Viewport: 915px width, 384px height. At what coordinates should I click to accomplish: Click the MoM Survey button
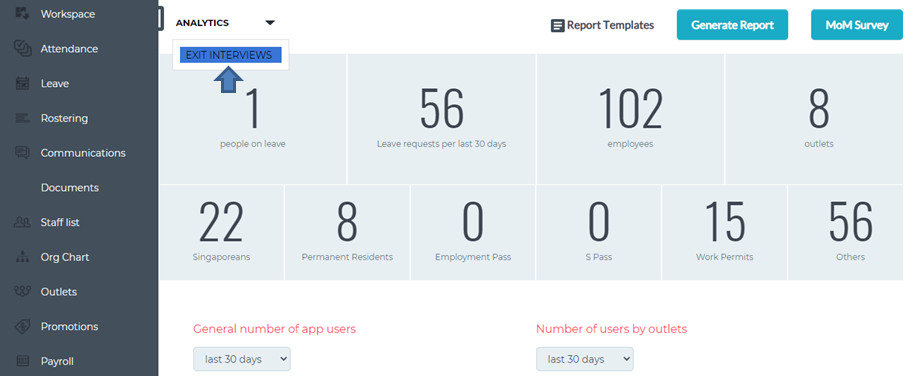857,25
